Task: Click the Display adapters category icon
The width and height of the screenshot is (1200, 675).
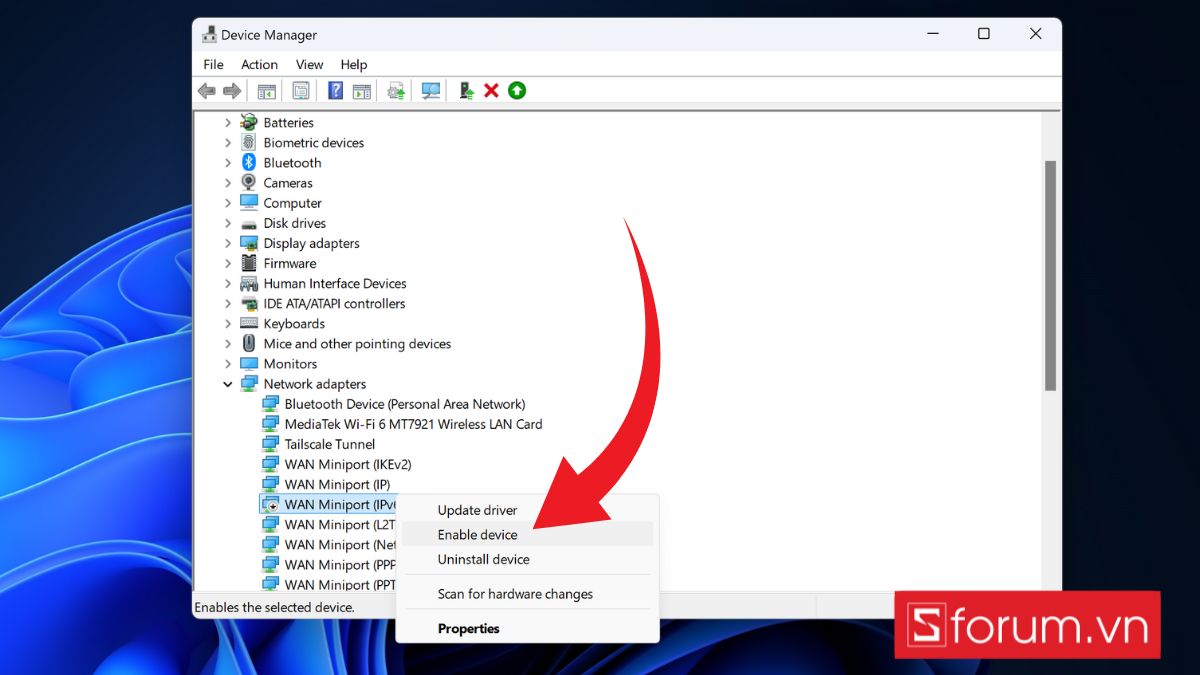Action: (249, 243)
